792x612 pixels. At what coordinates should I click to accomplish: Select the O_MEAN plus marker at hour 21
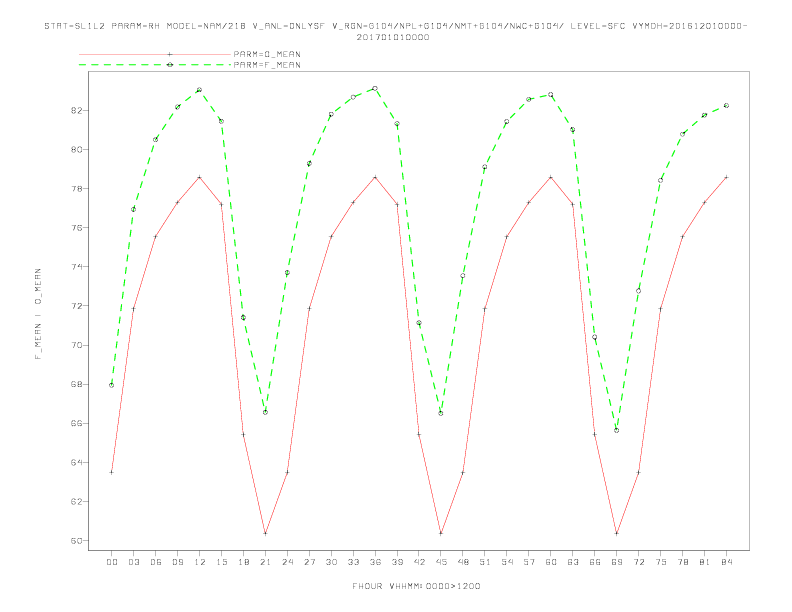(265, 533)
